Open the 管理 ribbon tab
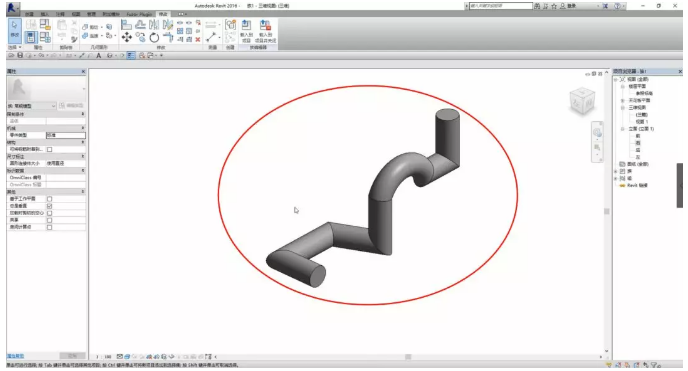The image size is (688, 371). (91, 14)
